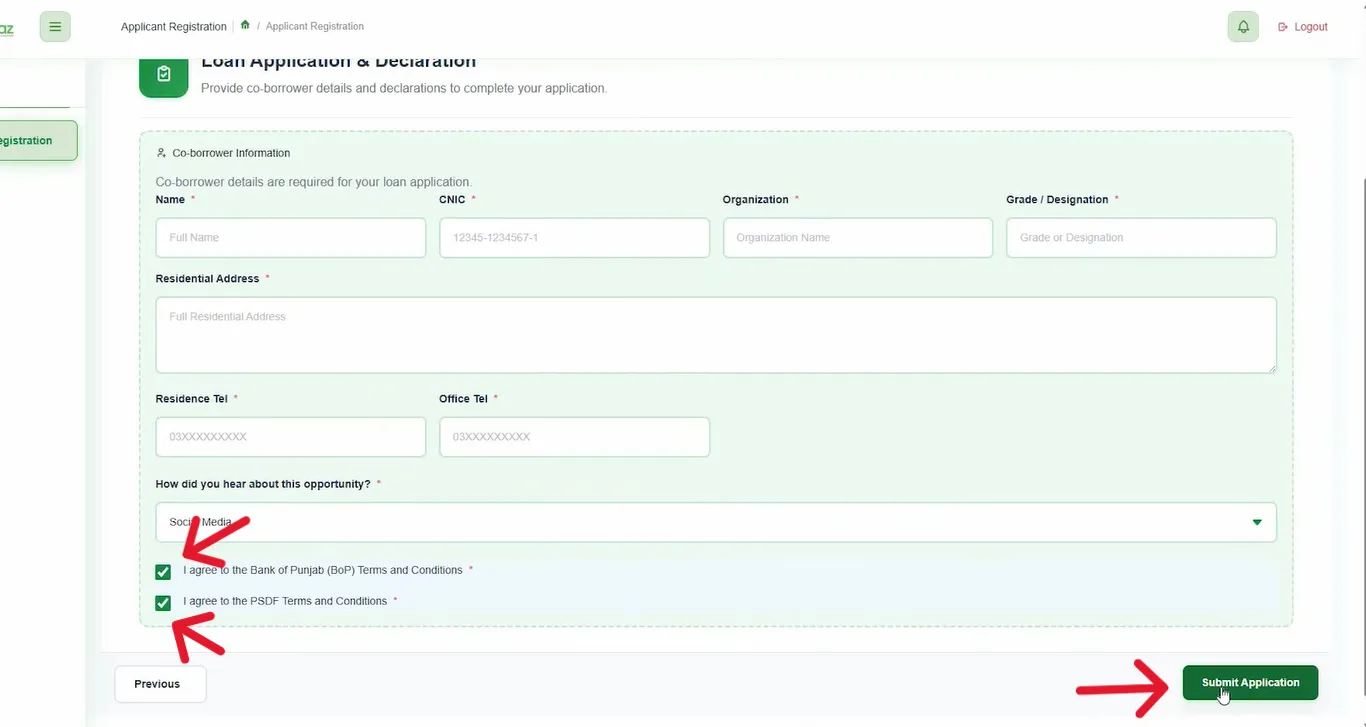Click the Office Tel input field
Image resolution: width=1366 pixels, height=727 pixels.
(x=574, y=437)
